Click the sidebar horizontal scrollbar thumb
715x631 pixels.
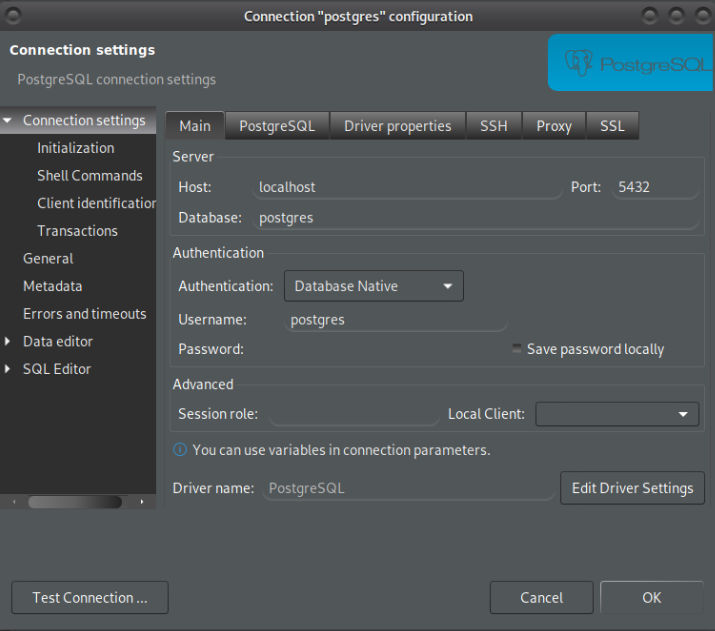pyautogui.click(x=75, y=502)
